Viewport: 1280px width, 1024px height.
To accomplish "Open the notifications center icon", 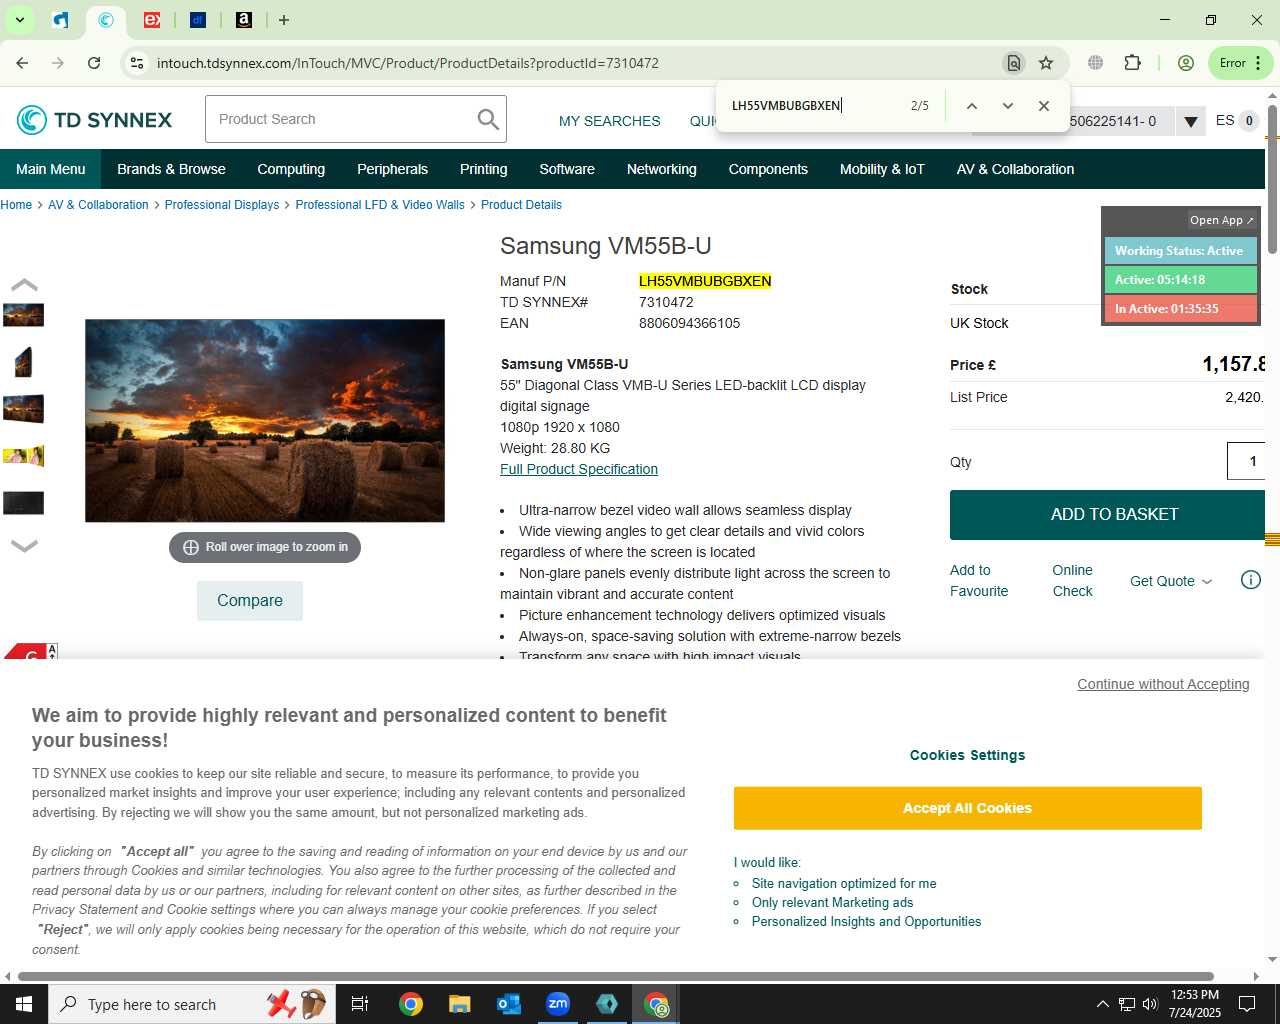I will 1247,1004.
